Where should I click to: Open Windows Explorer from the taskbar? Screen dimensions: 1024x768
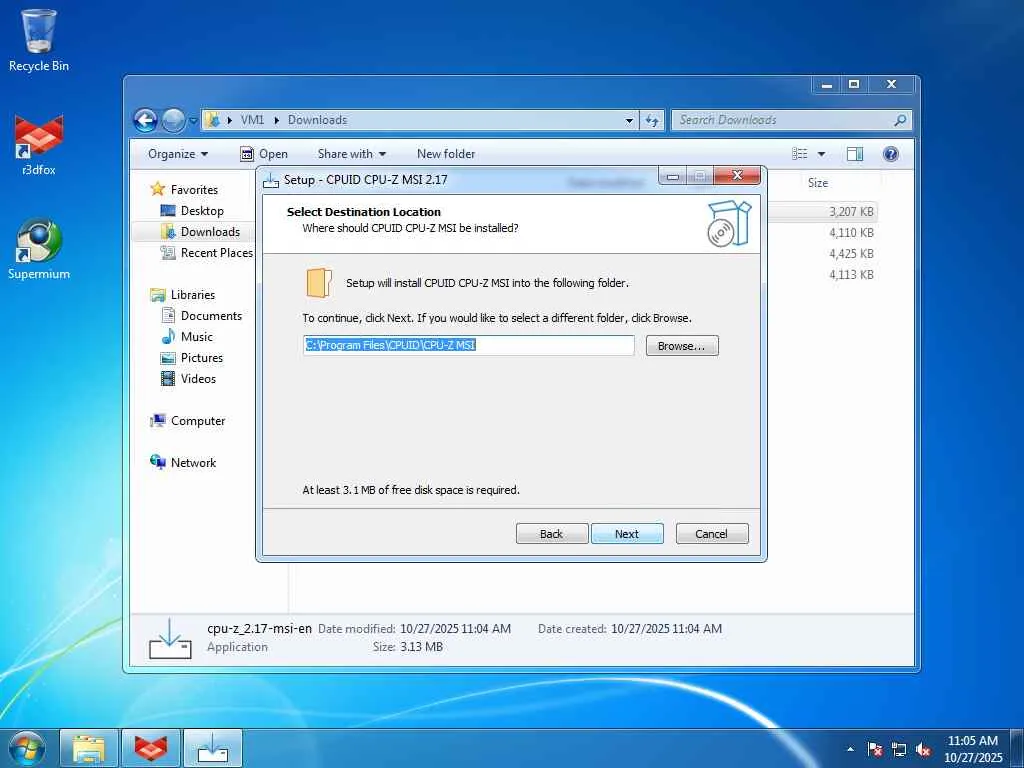(x=89, y=748)
